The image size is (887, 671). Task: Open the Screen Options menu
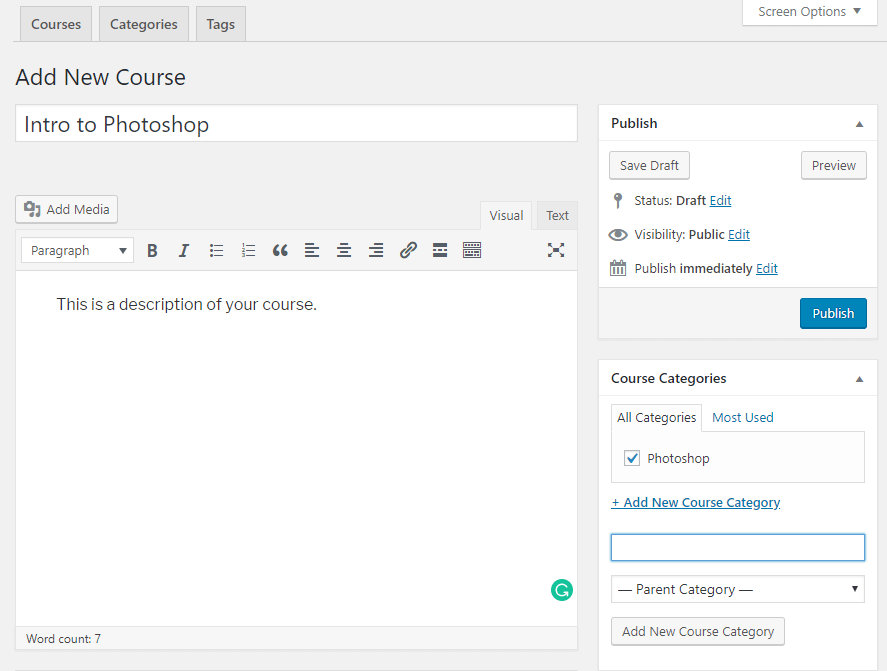pyautogui.click(x=808, y=12)
